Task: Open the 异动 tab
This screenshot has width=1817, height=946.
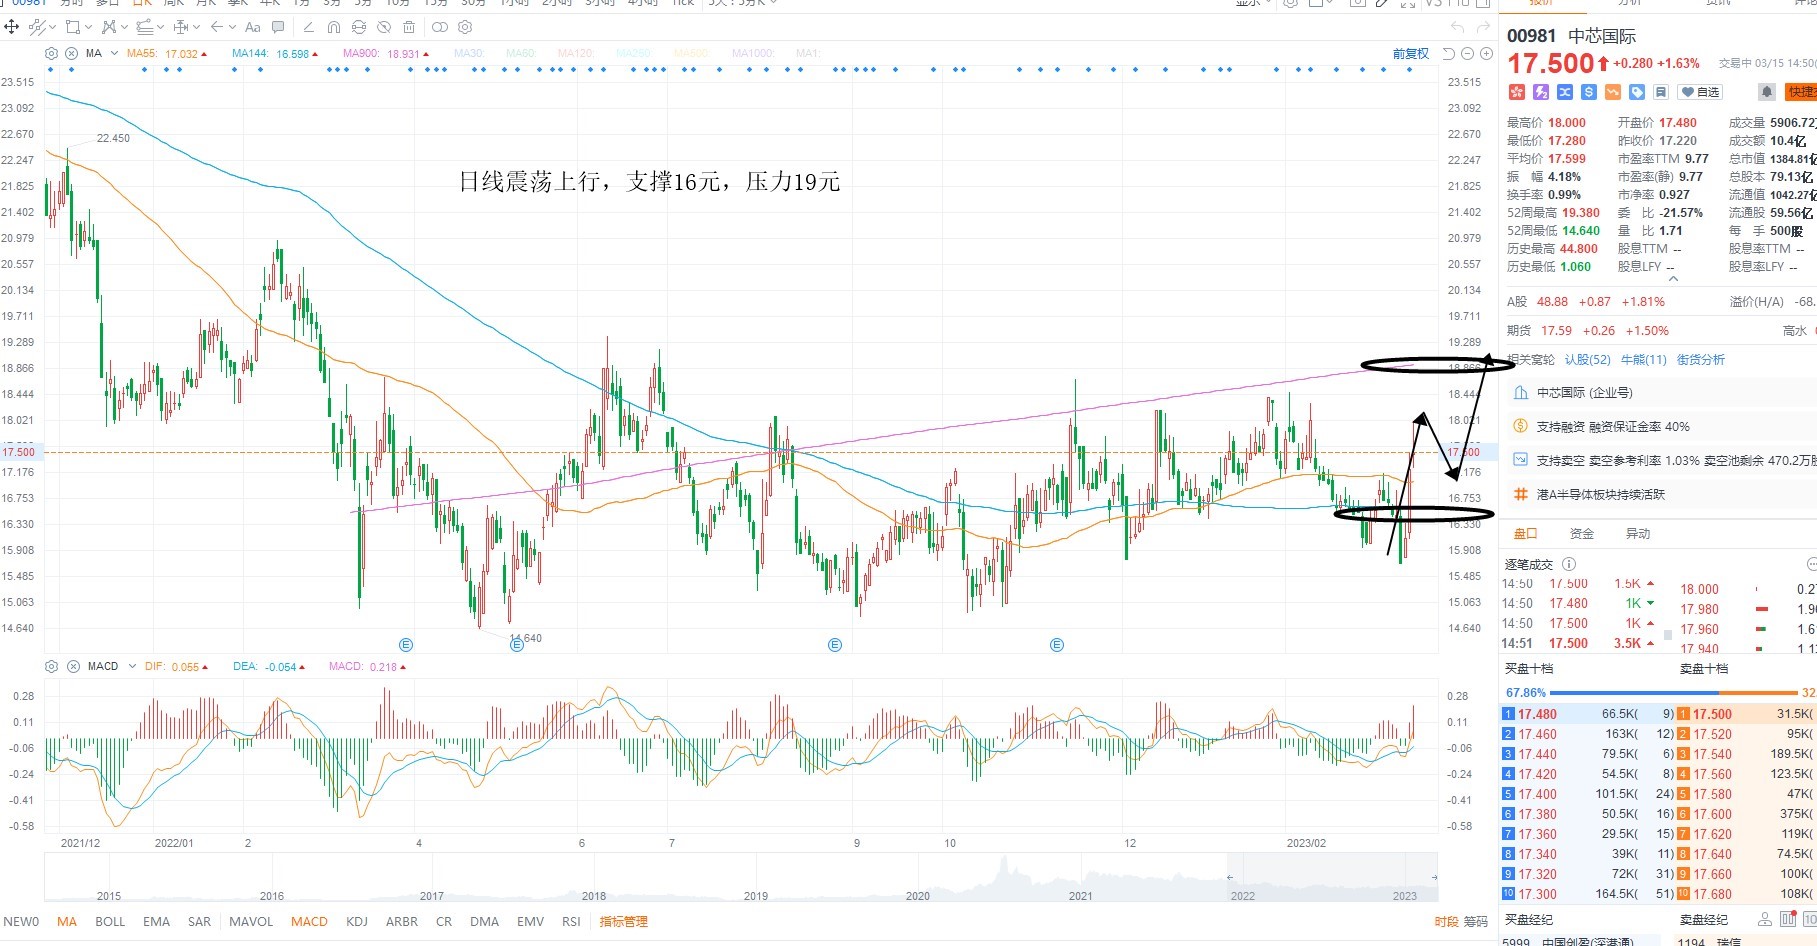Action: (1638, 534)
